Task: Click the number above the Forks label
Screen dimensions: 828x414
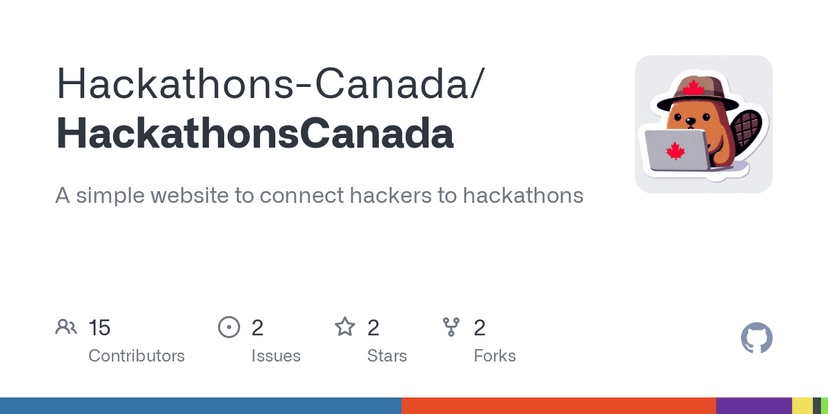Action: 479,327
